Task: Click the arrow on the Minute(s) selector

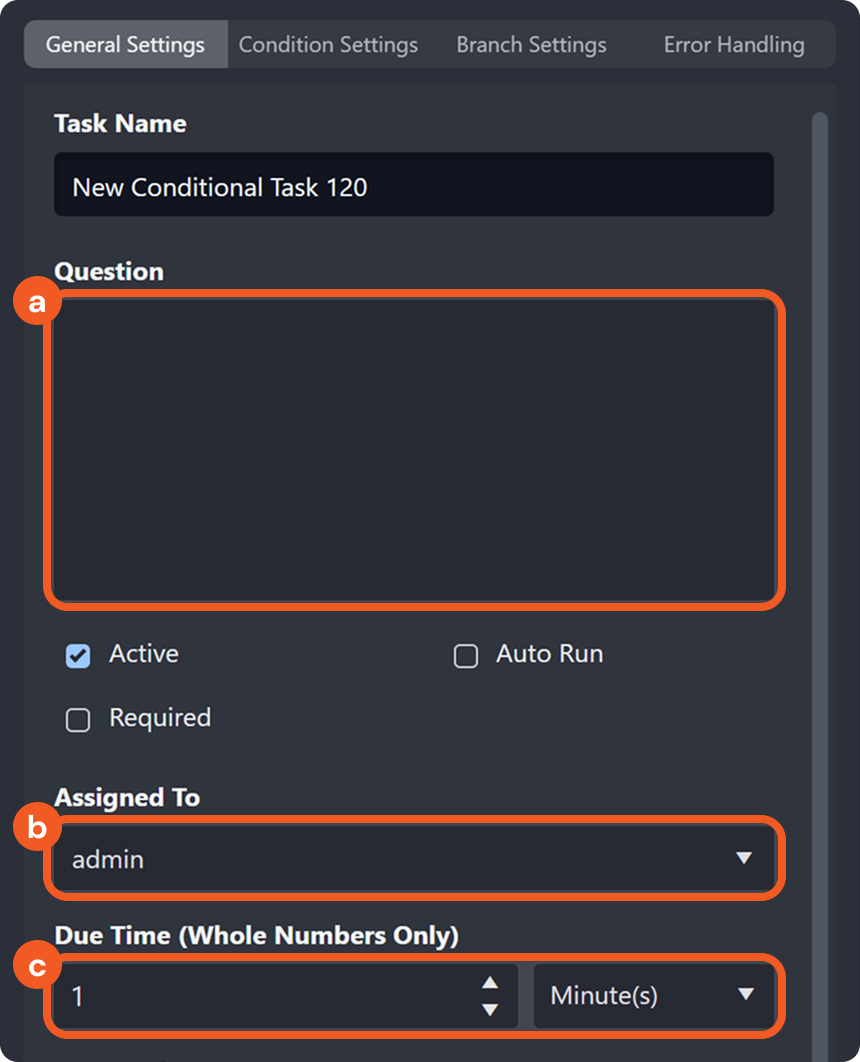Action: (745, 995)
